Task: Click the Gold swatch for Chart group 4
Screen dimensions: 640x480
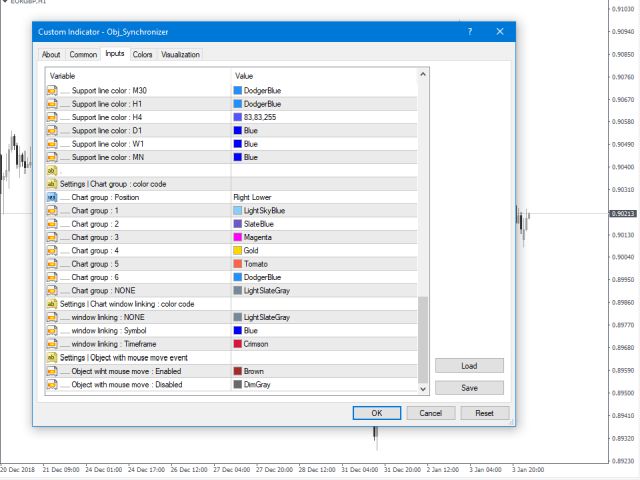Action: (238, 251)
